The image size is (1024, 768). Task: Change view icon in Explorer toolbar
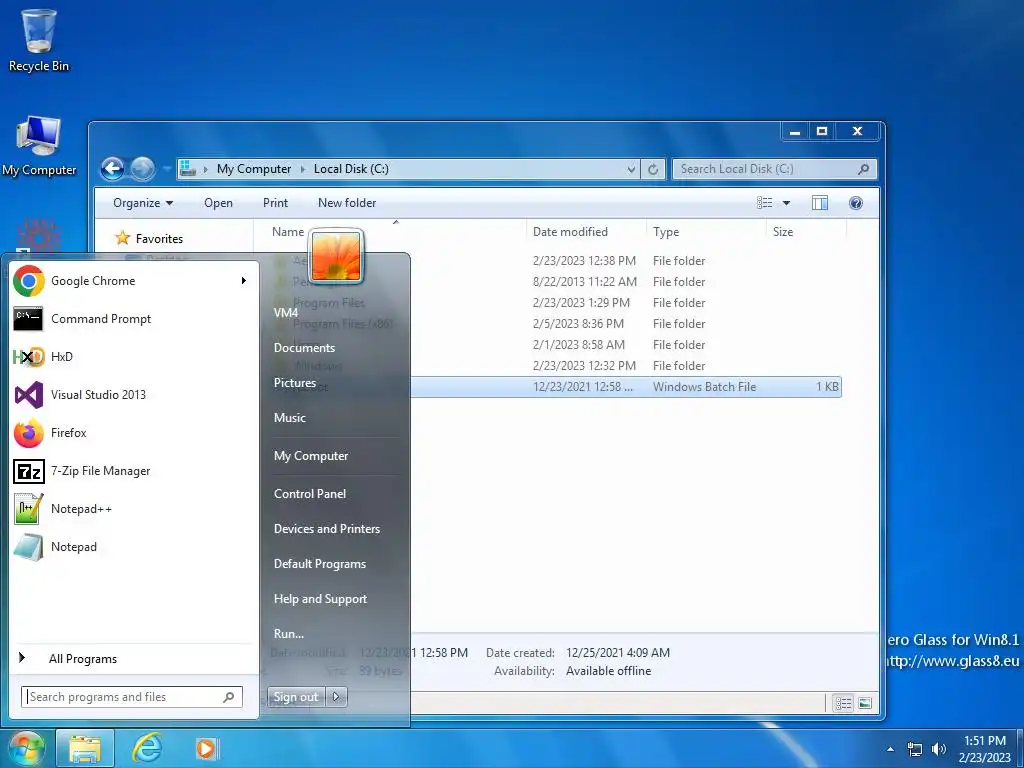(x=765, y=203)
